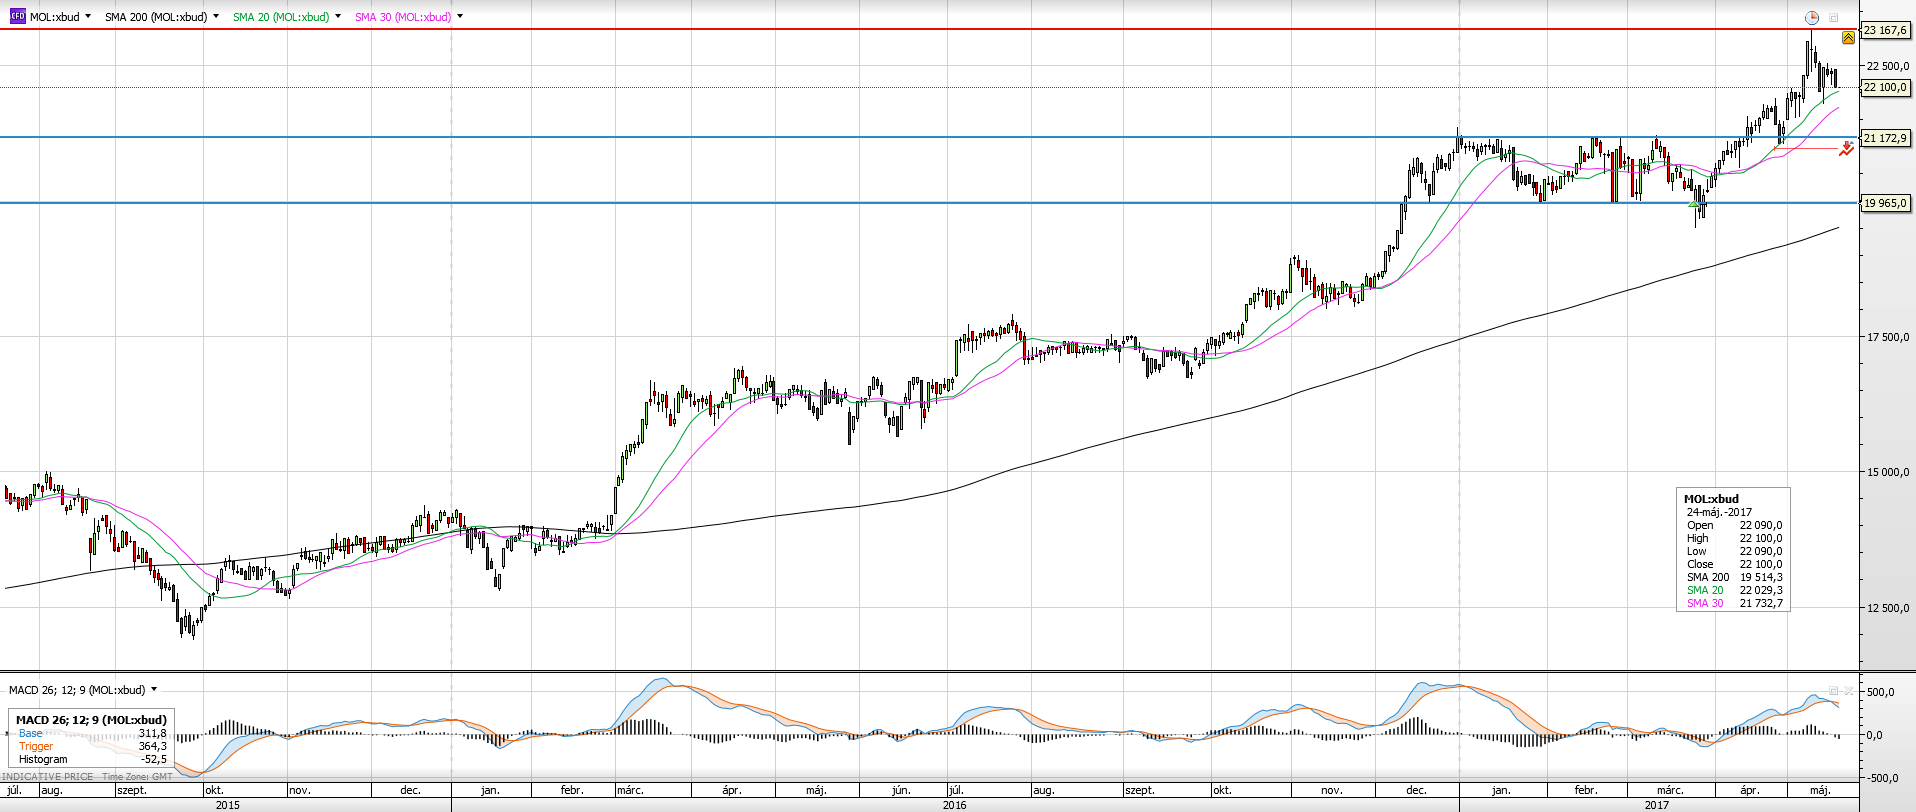Click the 2017 year label on timeline
This screenshot has width=1916, height=812.
click(x=1657, y=804)
